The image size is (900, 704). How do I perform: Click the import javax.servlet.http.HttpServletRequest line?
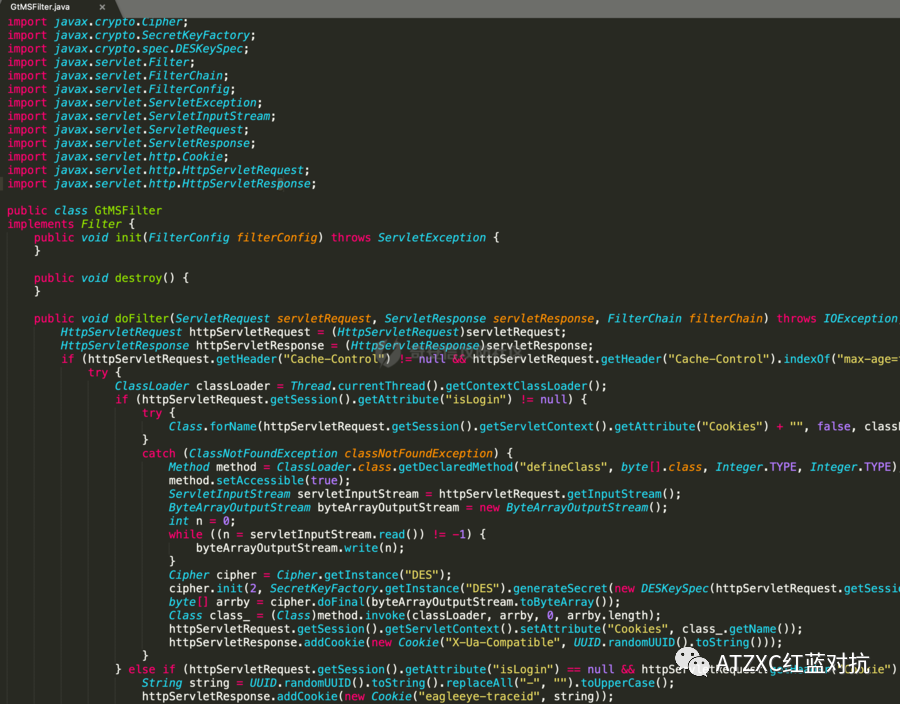click(x=158, y=170)
